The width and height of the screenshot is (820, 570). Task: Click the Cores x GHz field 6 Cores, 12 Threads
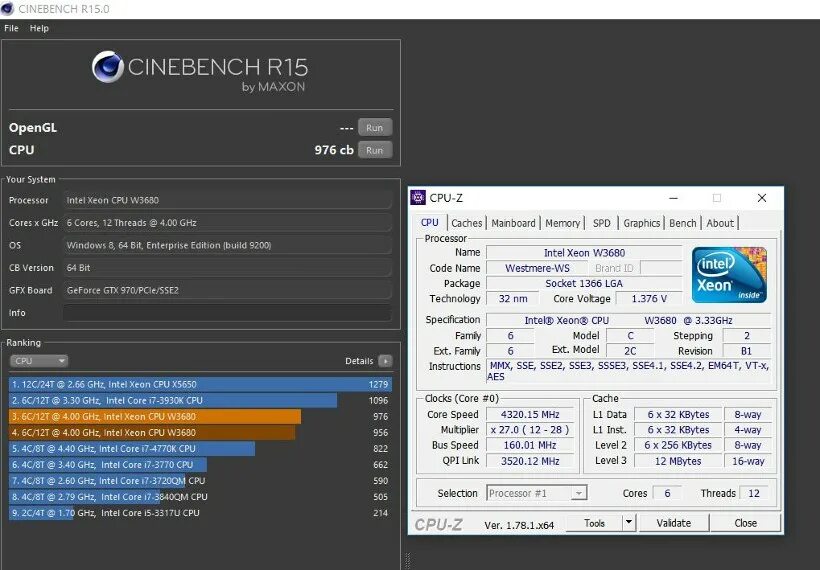pos(227,223)
